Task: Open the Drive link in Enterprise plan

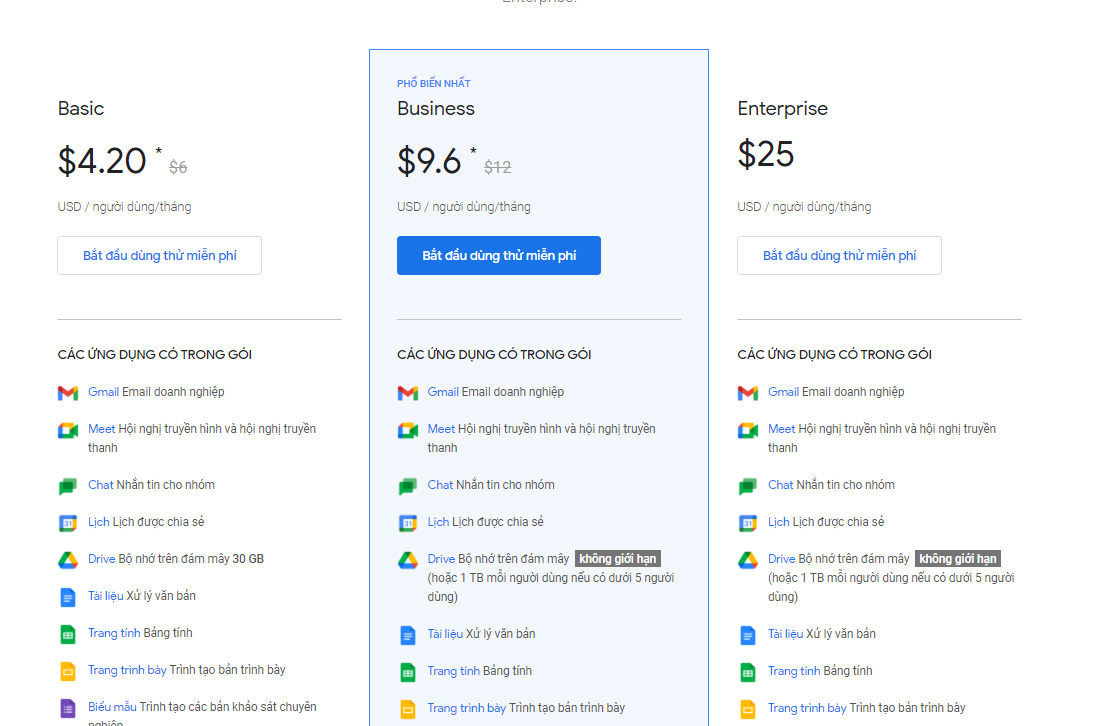Action: [781, 559]
